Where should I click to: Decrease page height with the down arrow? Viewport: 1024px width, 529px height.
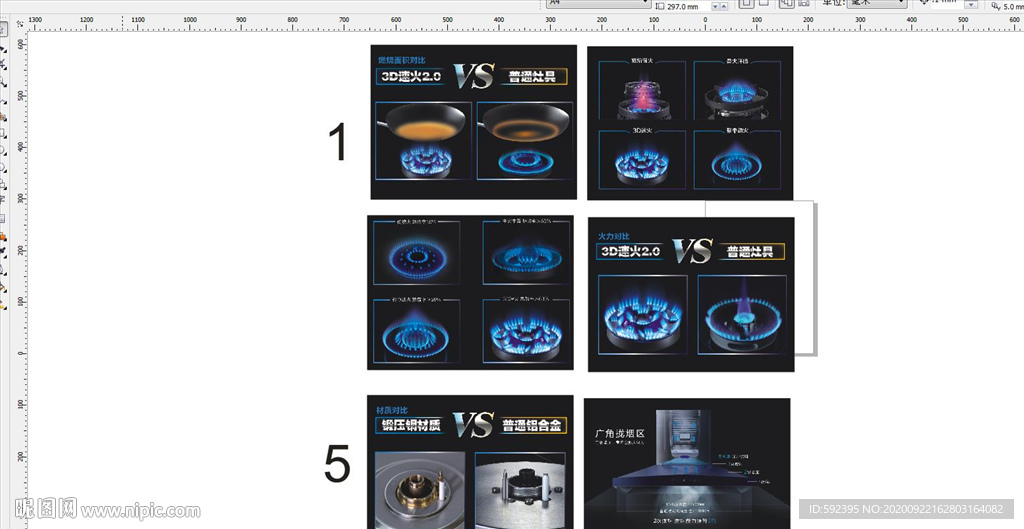(714, 7)
